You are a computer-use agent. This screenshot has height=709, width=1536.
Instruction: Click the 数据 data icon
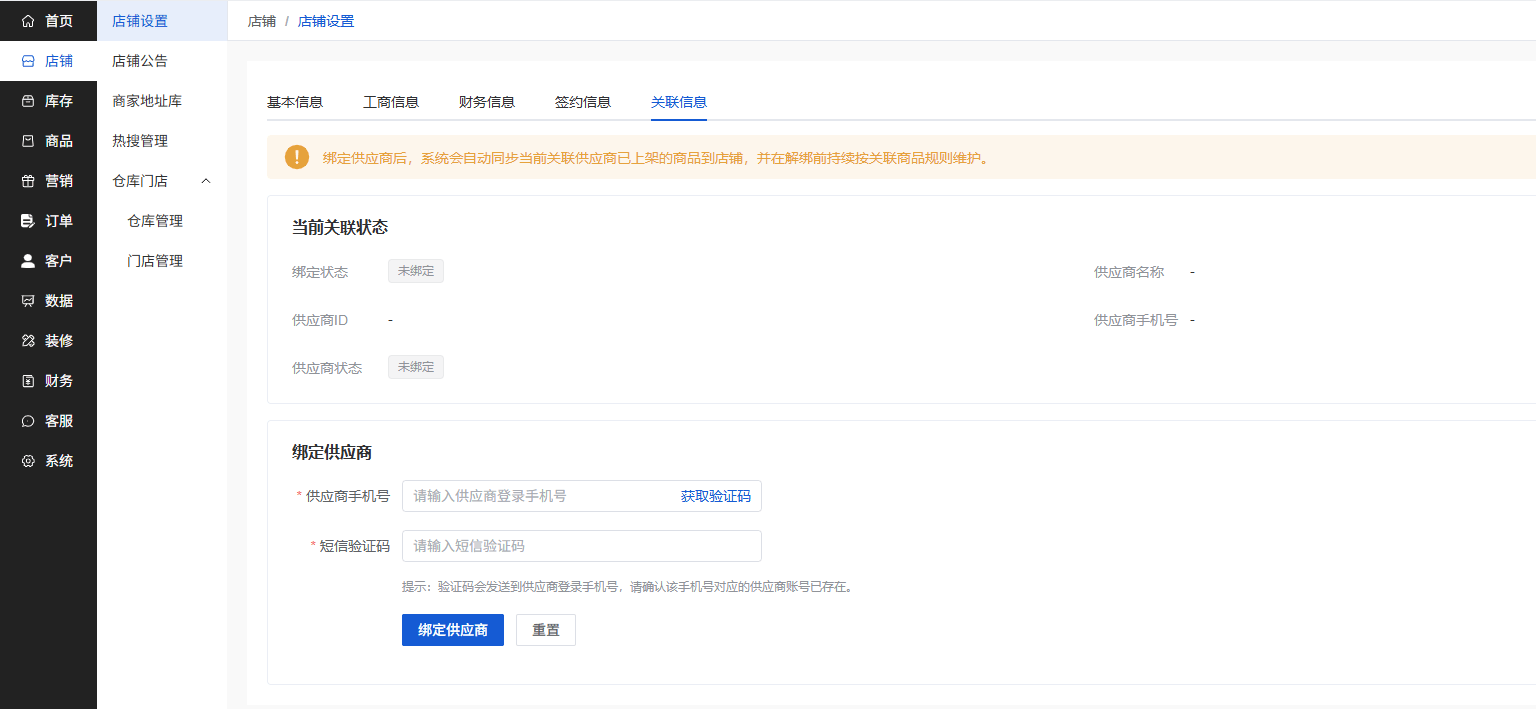point(28,301)
